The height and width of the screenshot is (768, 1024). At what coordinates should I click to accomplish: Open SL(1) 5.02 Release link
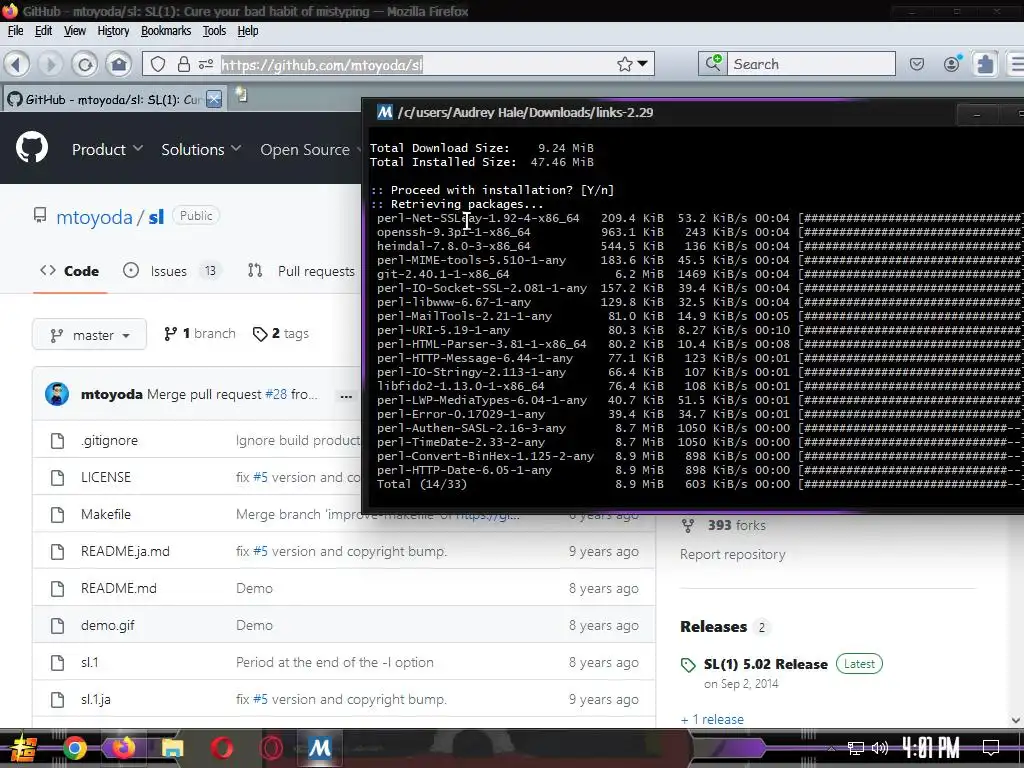click(x=765, y=664)
